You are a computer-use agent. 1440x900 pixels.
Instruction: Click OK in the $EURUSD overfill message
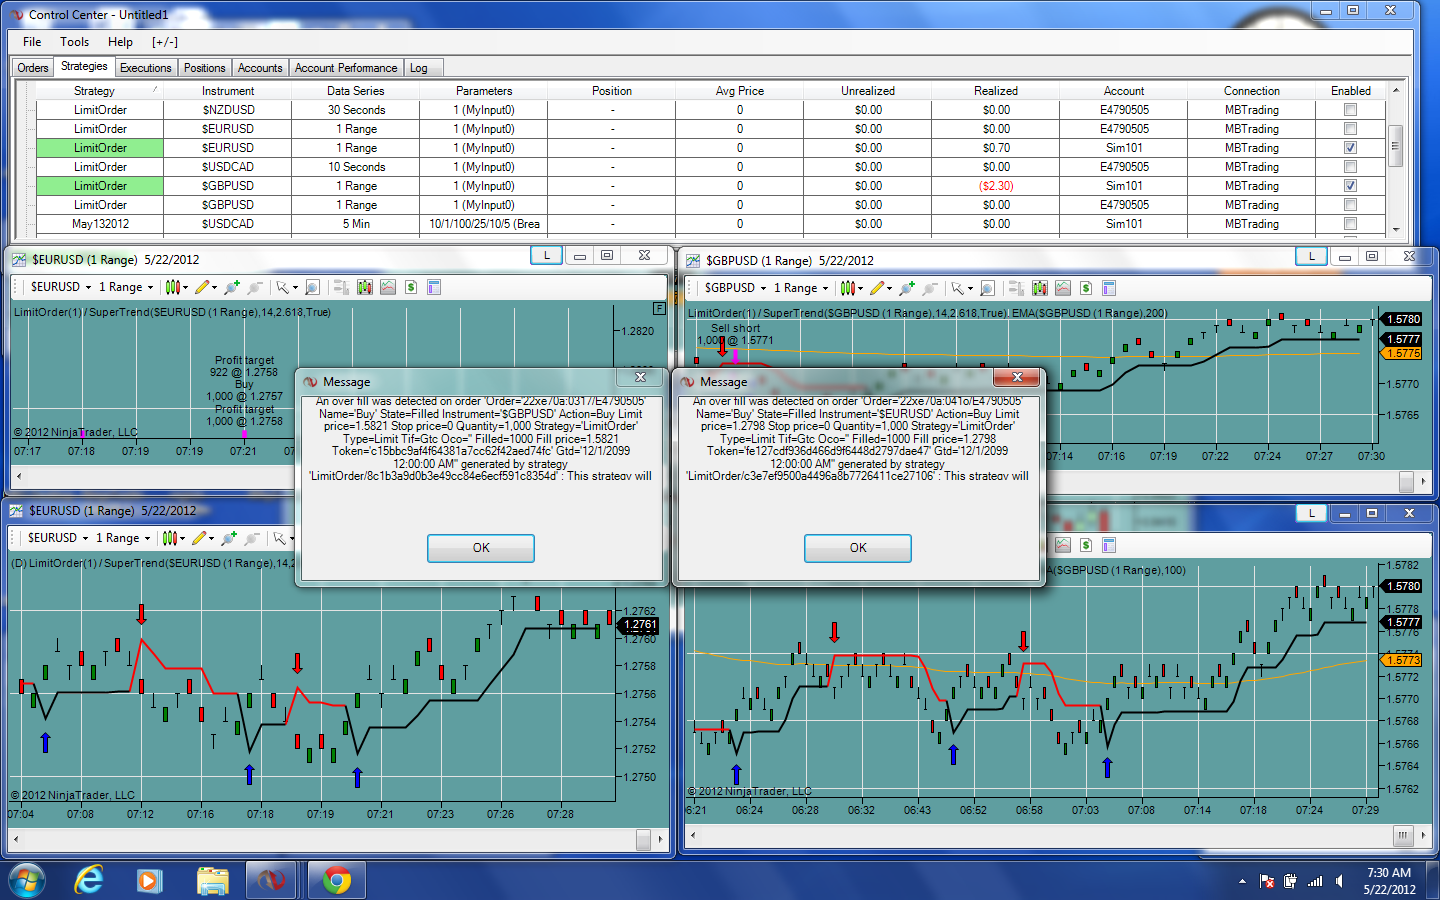[858, 548]
